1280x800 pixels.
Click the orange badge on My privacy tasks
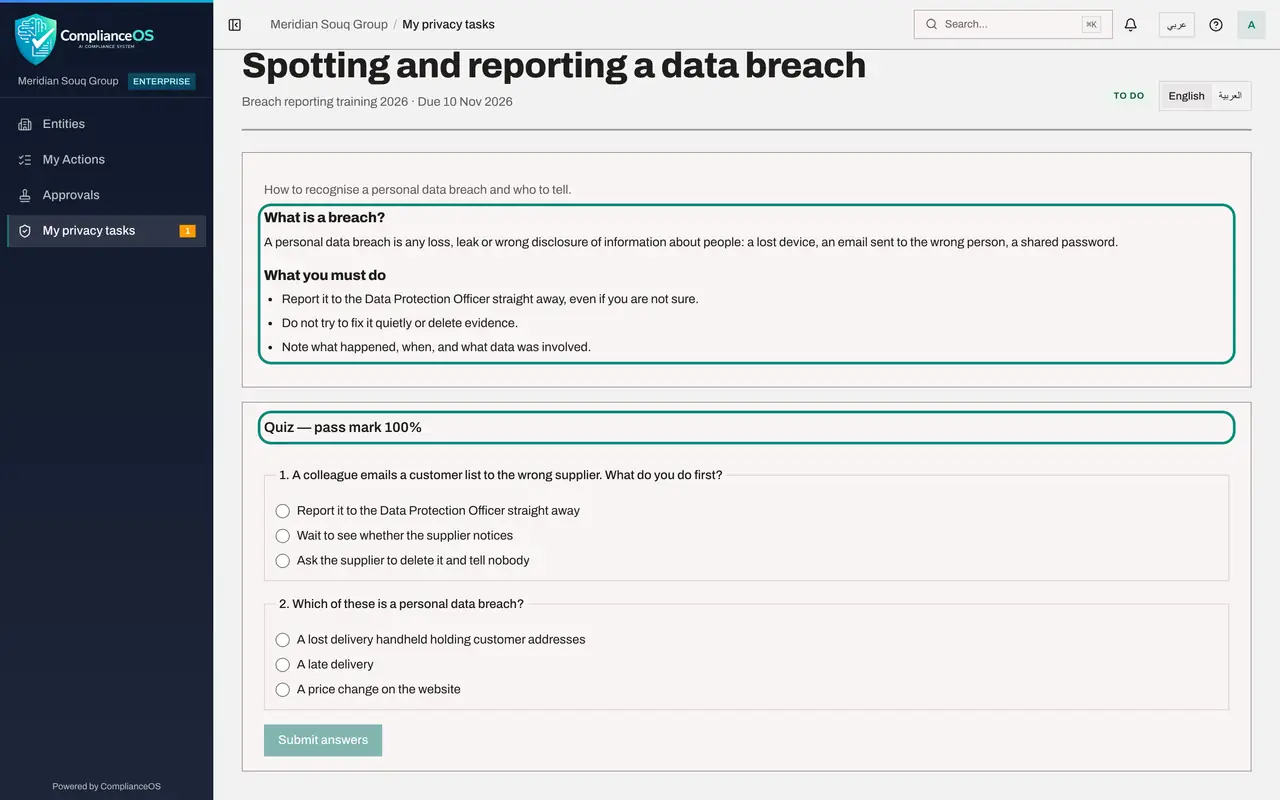pos(187,231)
